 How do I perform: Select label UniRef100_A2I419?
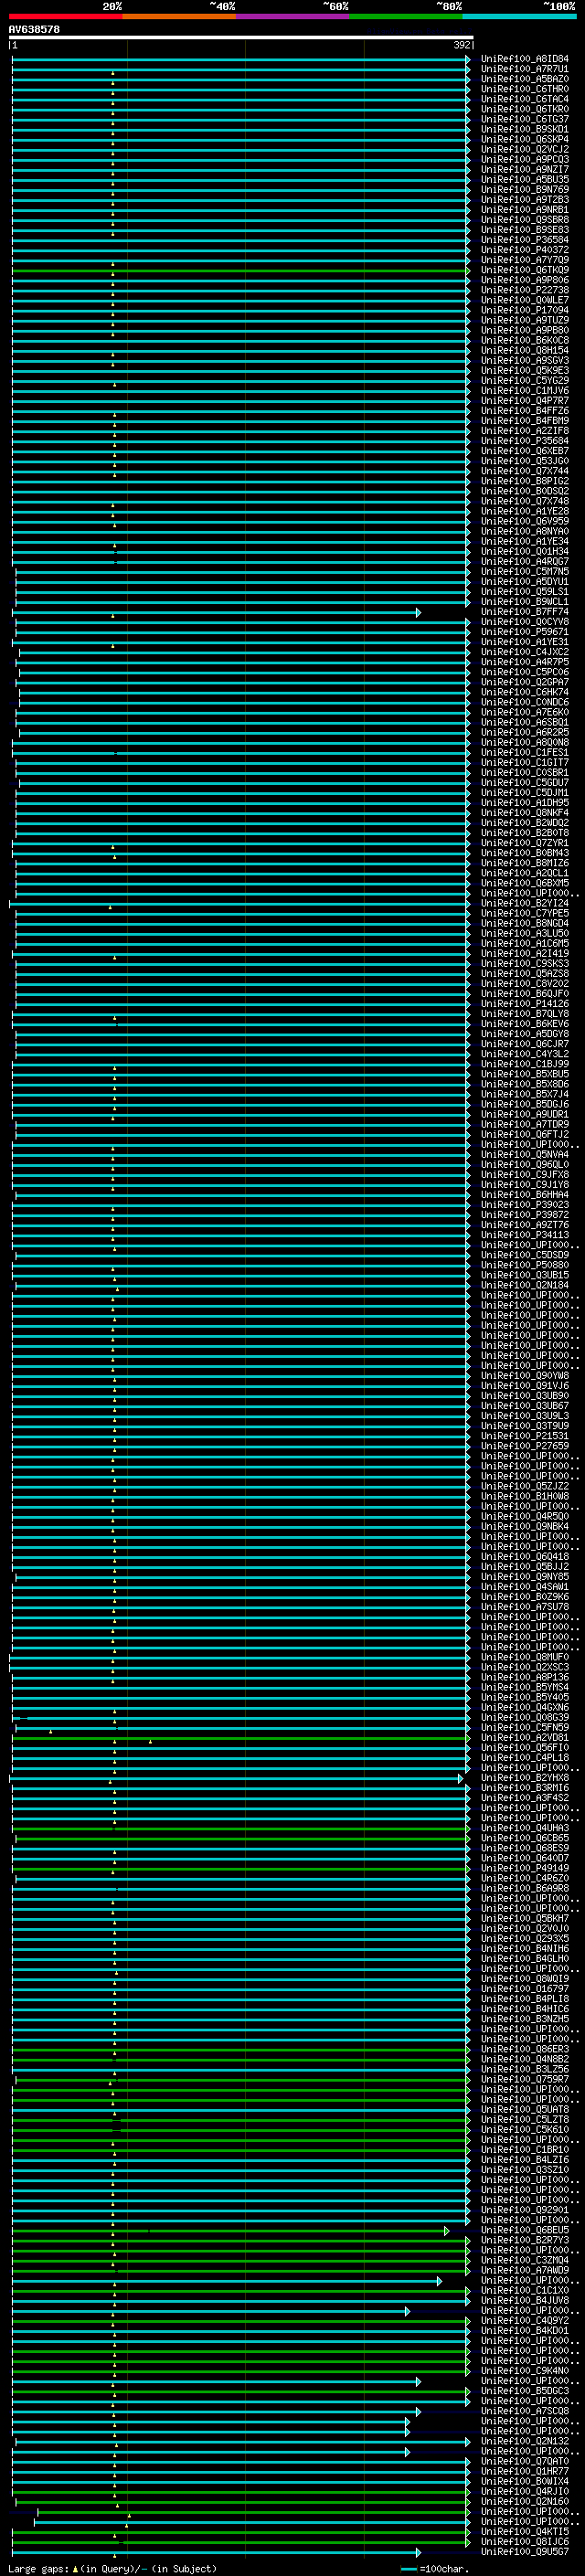tap(524, 953)
